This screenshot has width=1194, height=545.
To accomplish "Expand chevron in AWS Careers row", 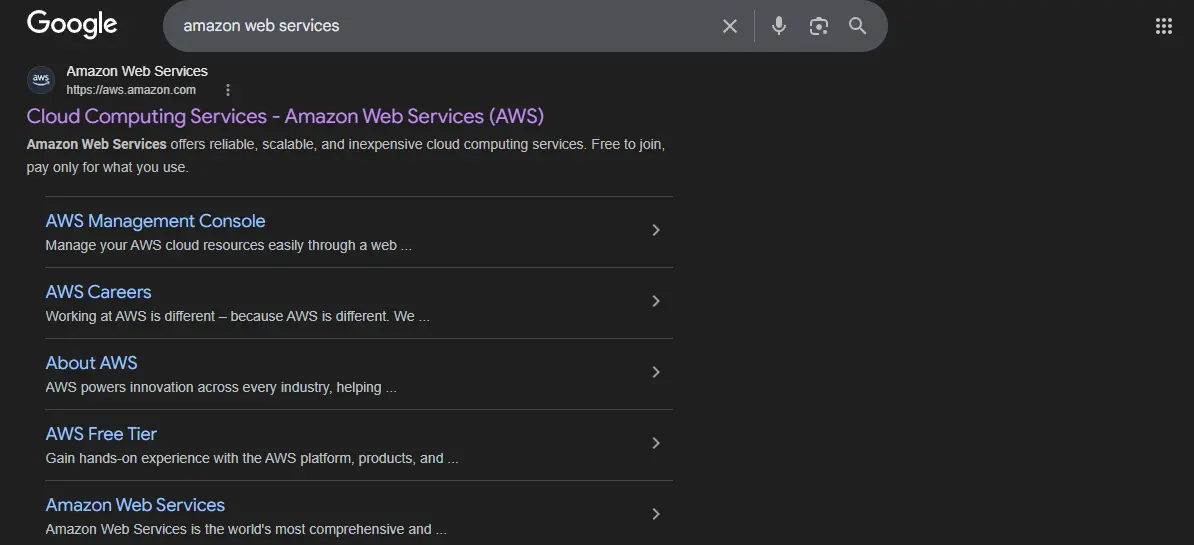I will click(x=656, y=301).
